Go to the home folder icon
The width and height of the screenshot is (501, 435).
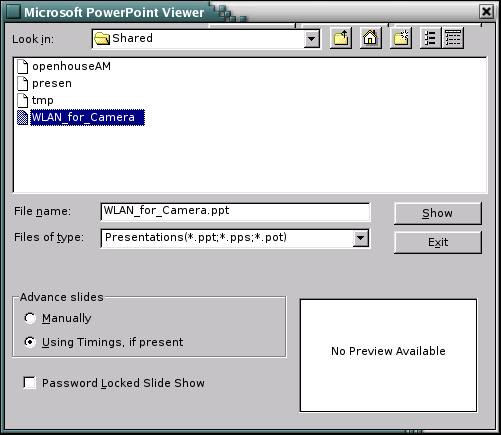coord(371,38)
